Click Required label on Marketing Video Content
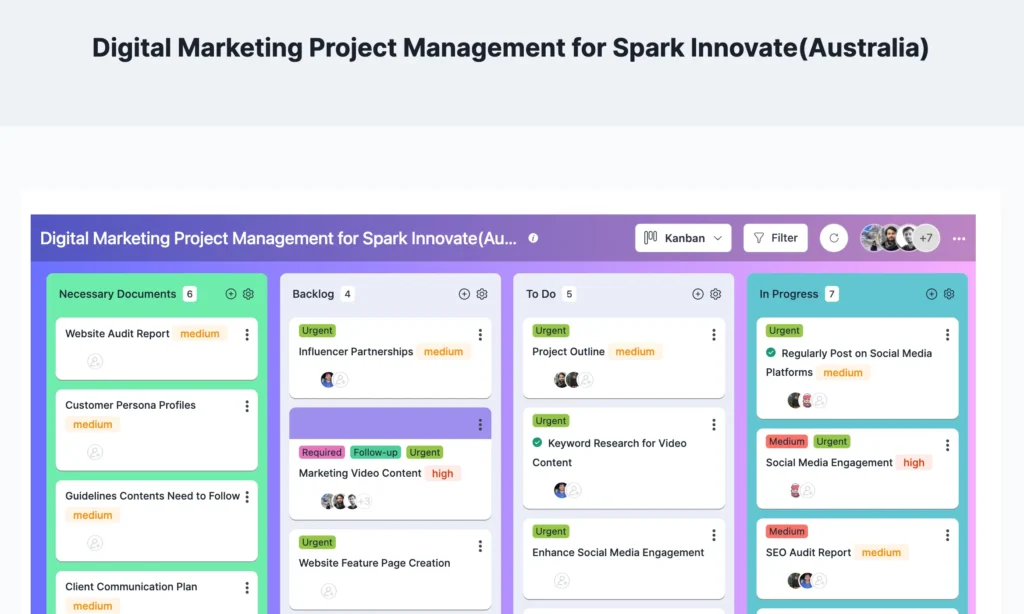Viewport: 1024px width, 614px height. pyautogui.click(x=321, y=452)
